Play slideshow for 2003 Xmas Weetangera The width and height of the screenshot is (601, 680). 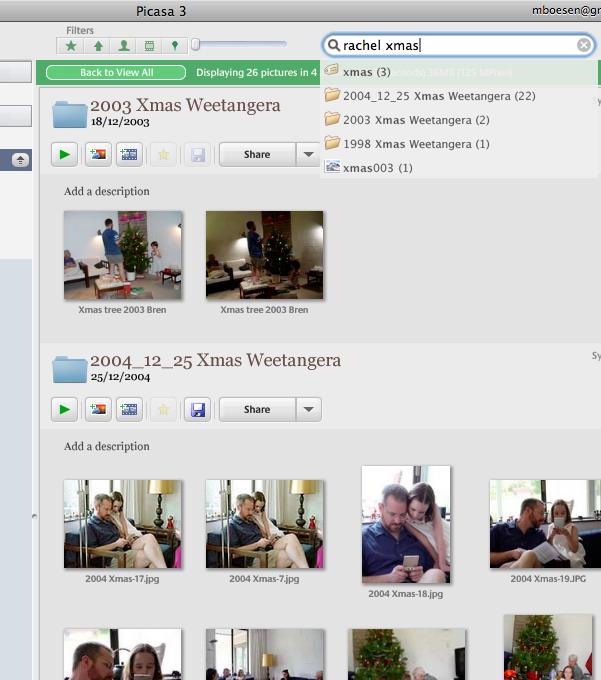click(64, 154)
